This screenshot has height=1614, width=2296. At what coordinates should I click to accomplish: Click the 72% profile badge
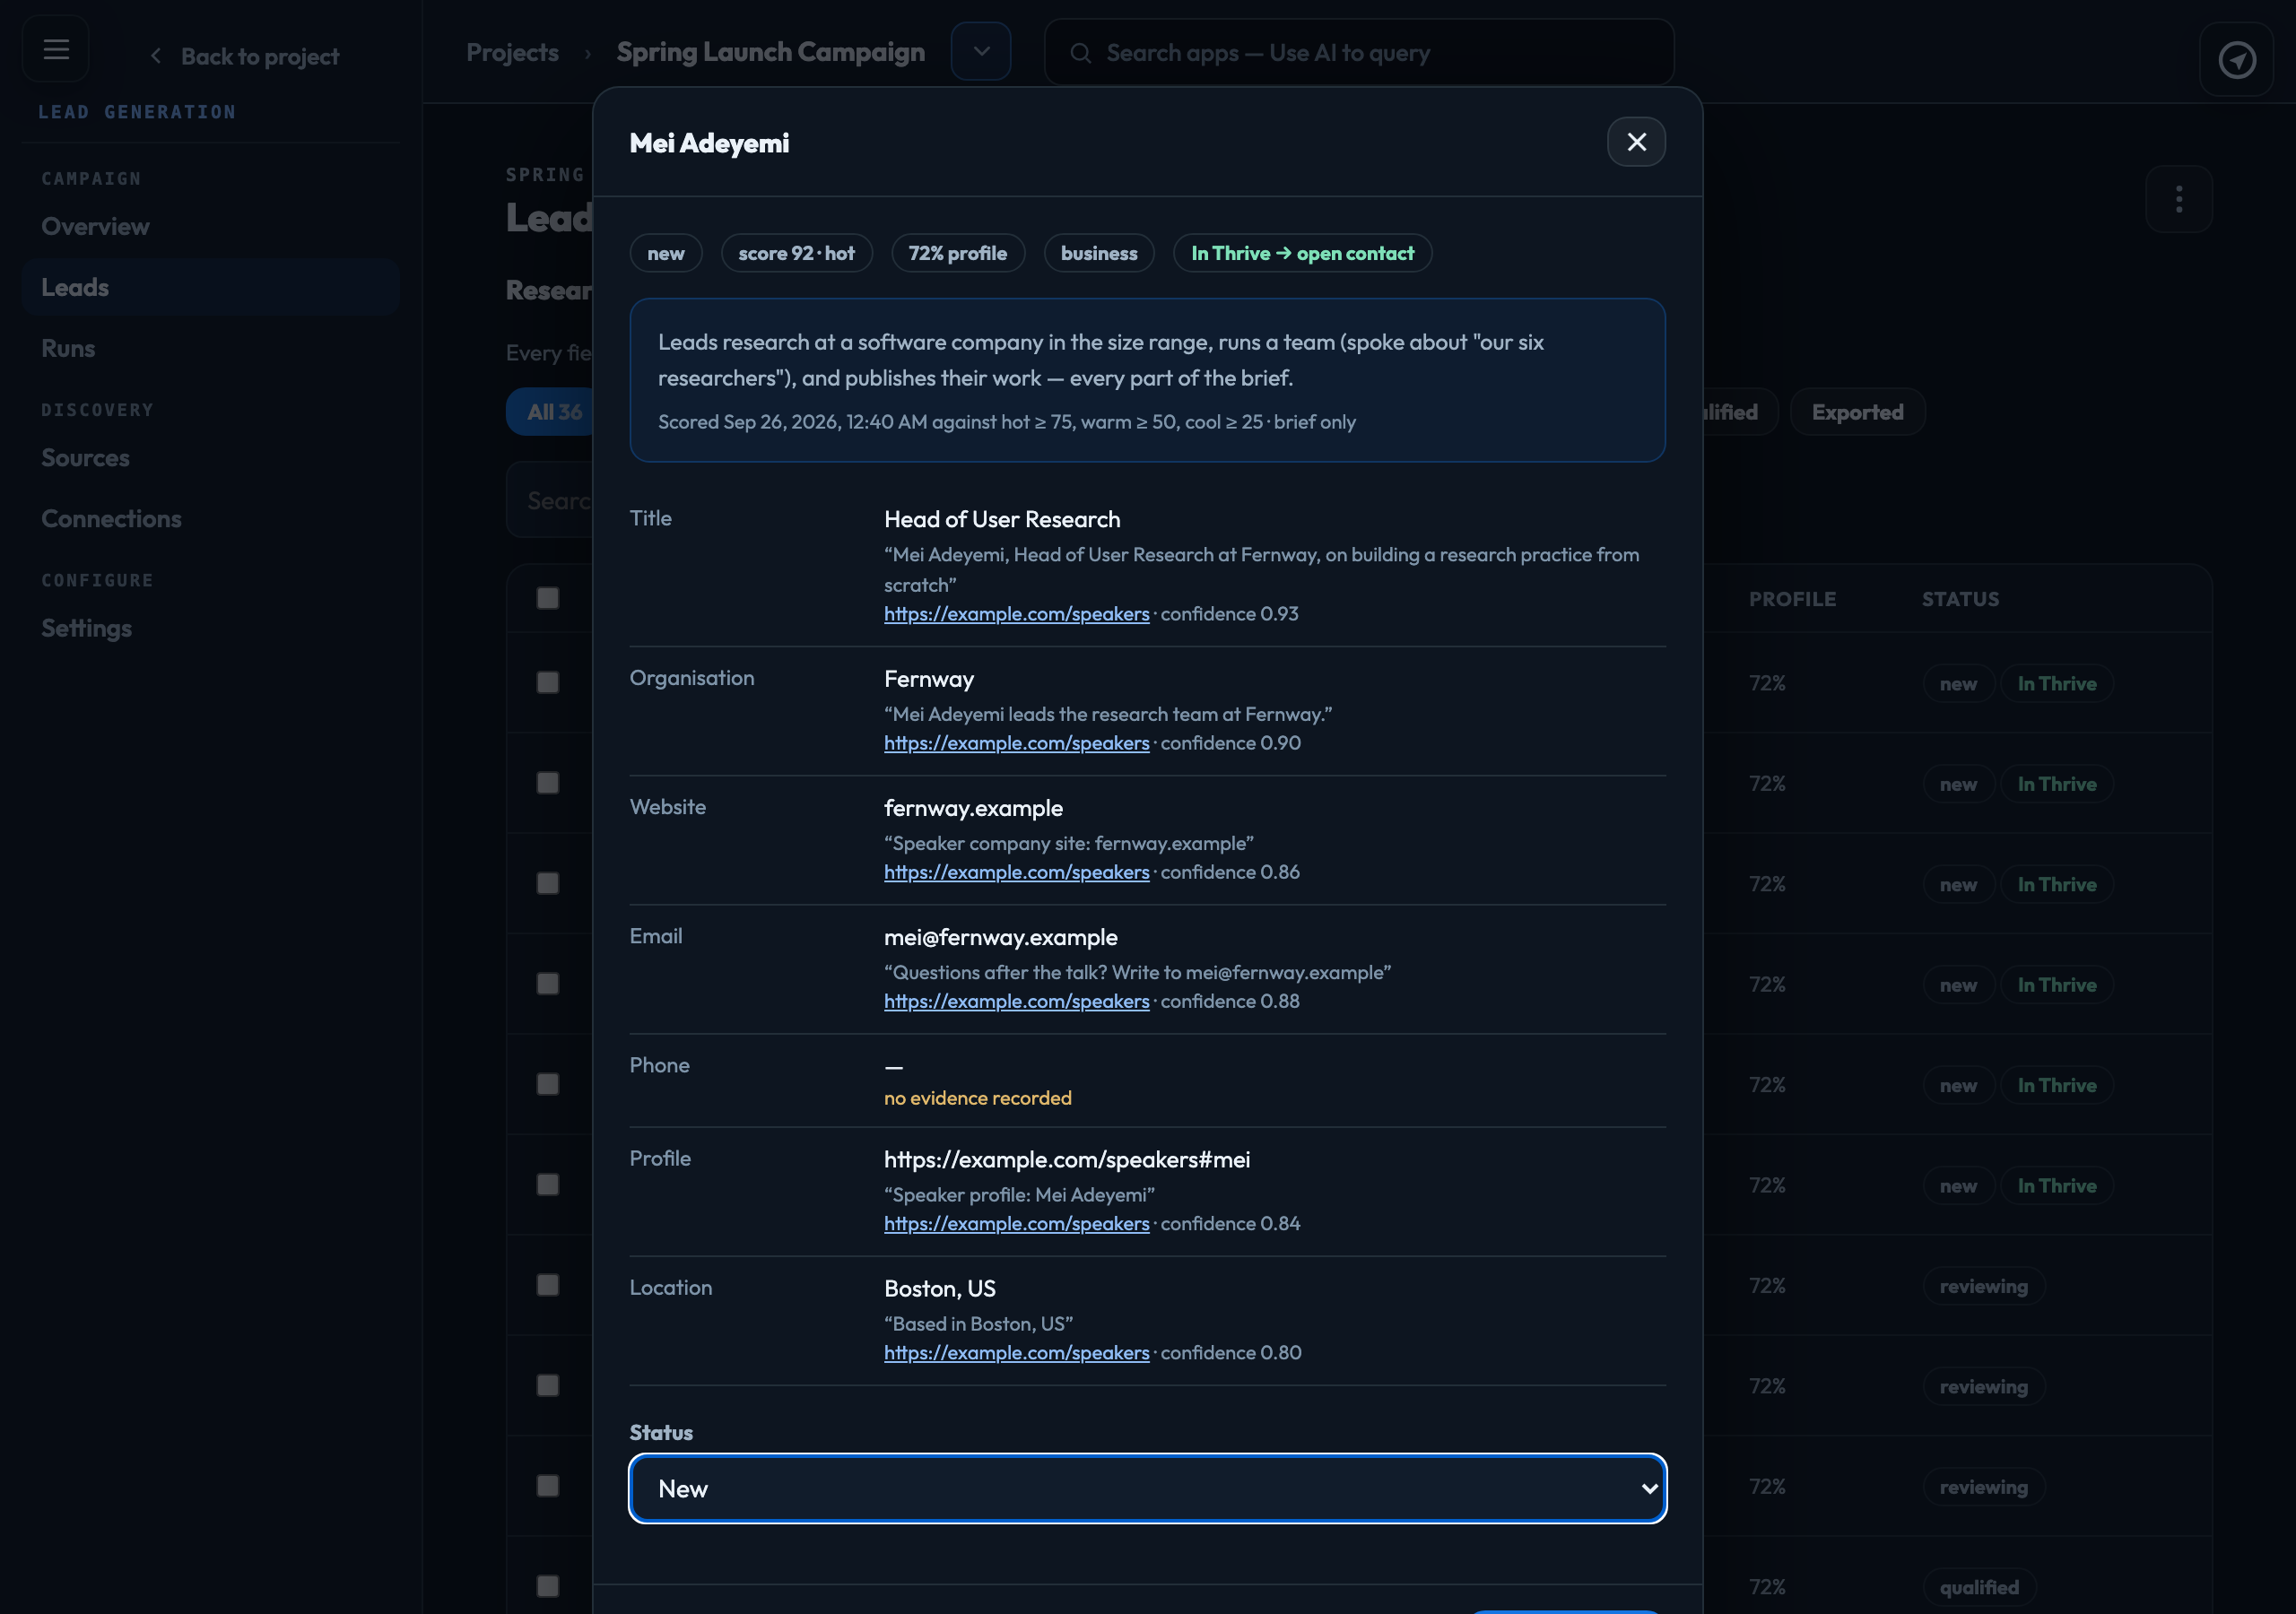coord(957,253)
